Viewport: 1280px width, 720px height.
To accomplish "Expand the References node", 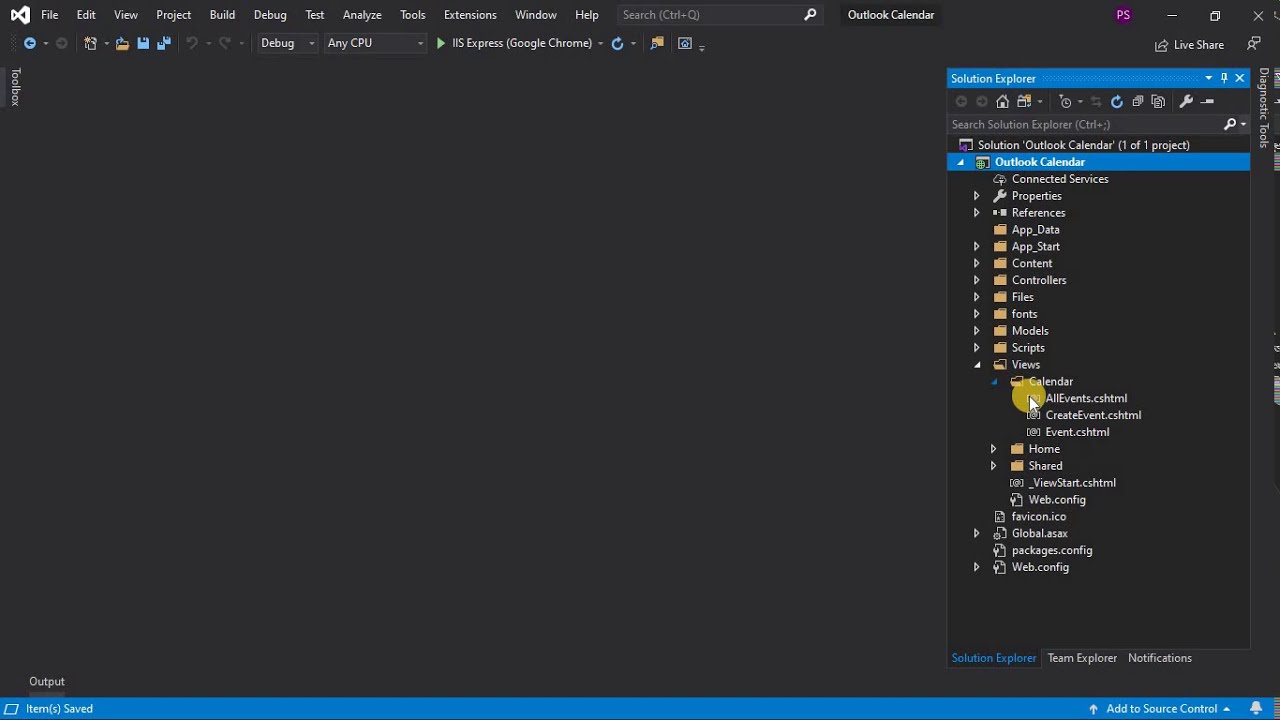I will click(977, 213).
